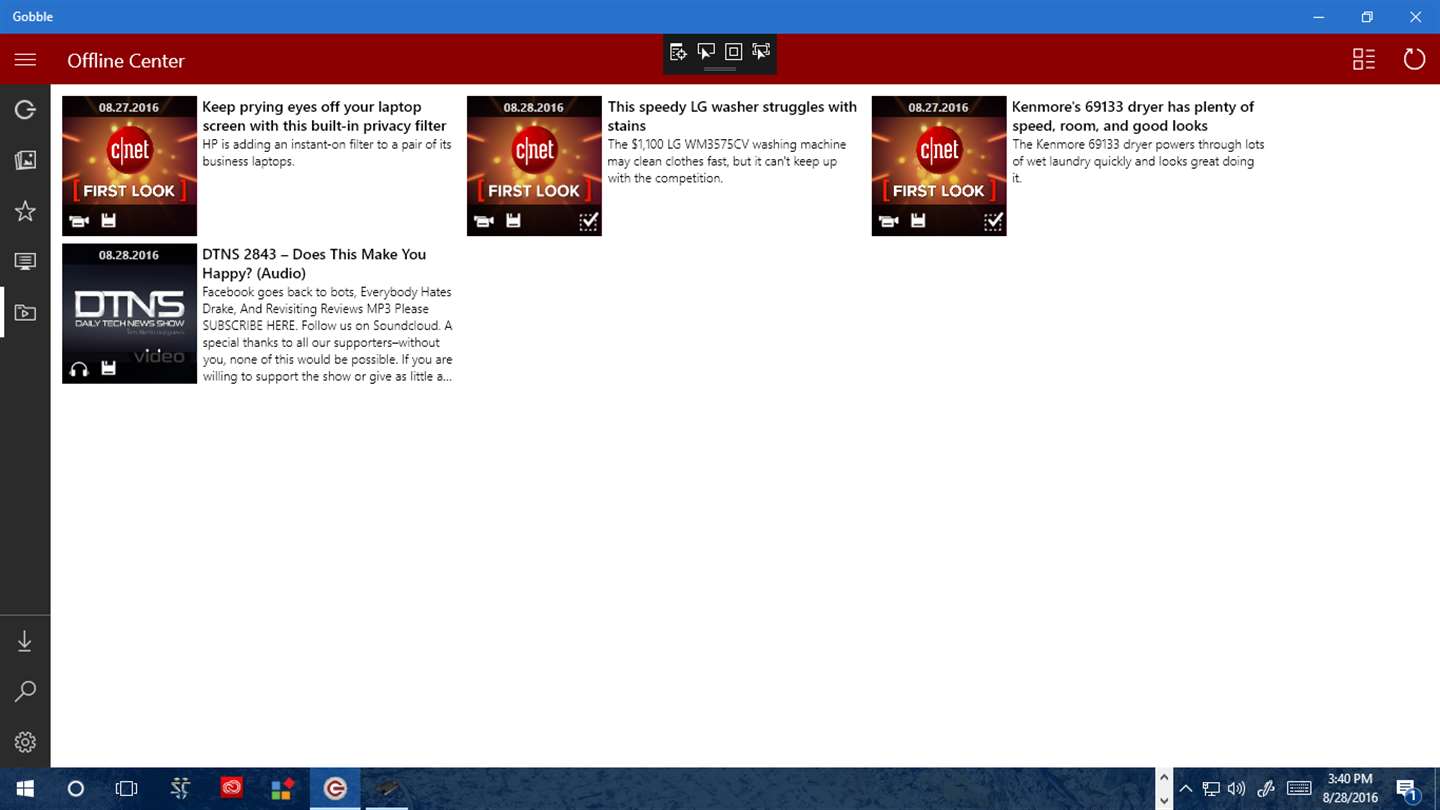Show hidden system tray icons chevron

coord(1186,789)
